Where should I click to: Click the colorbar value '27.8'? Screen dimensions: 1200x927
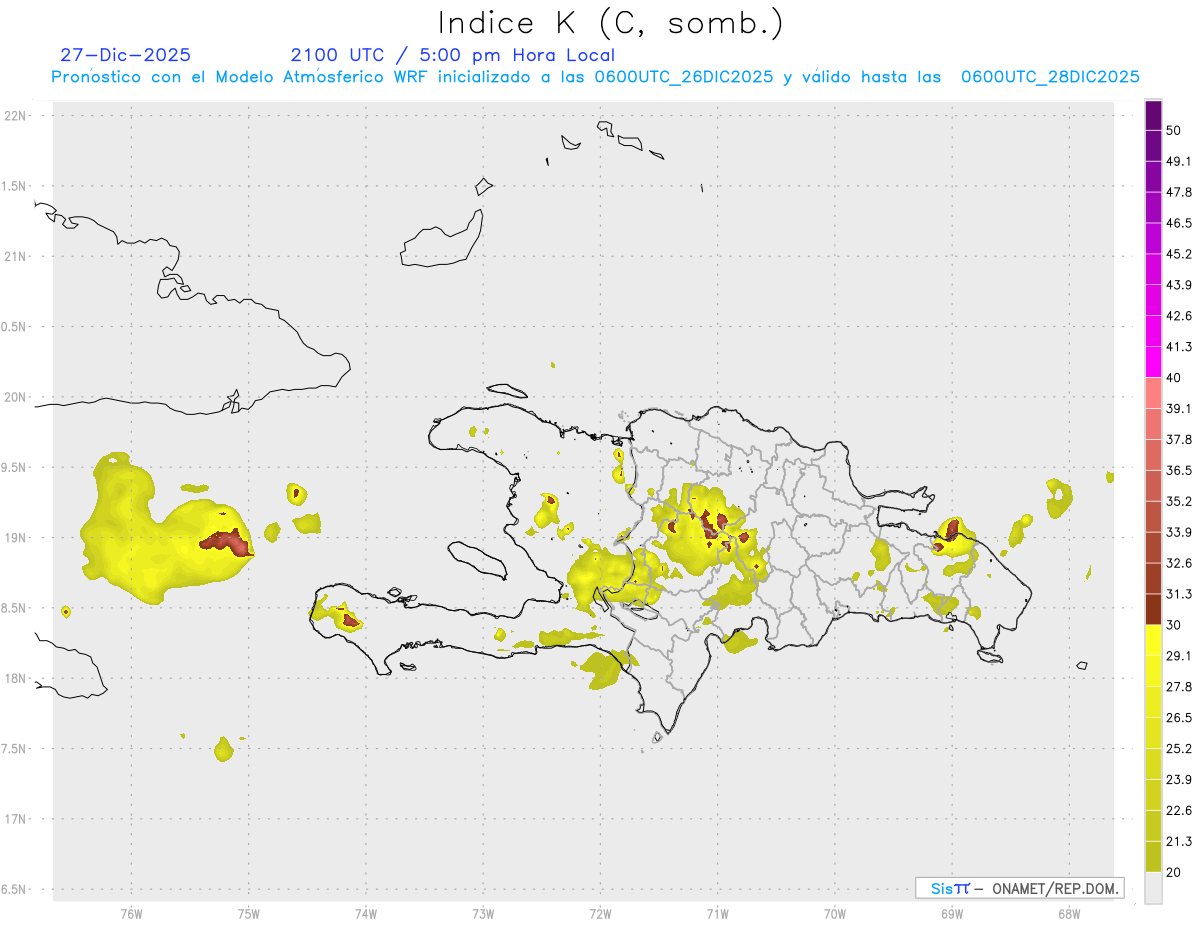[x=1179, y=687]
